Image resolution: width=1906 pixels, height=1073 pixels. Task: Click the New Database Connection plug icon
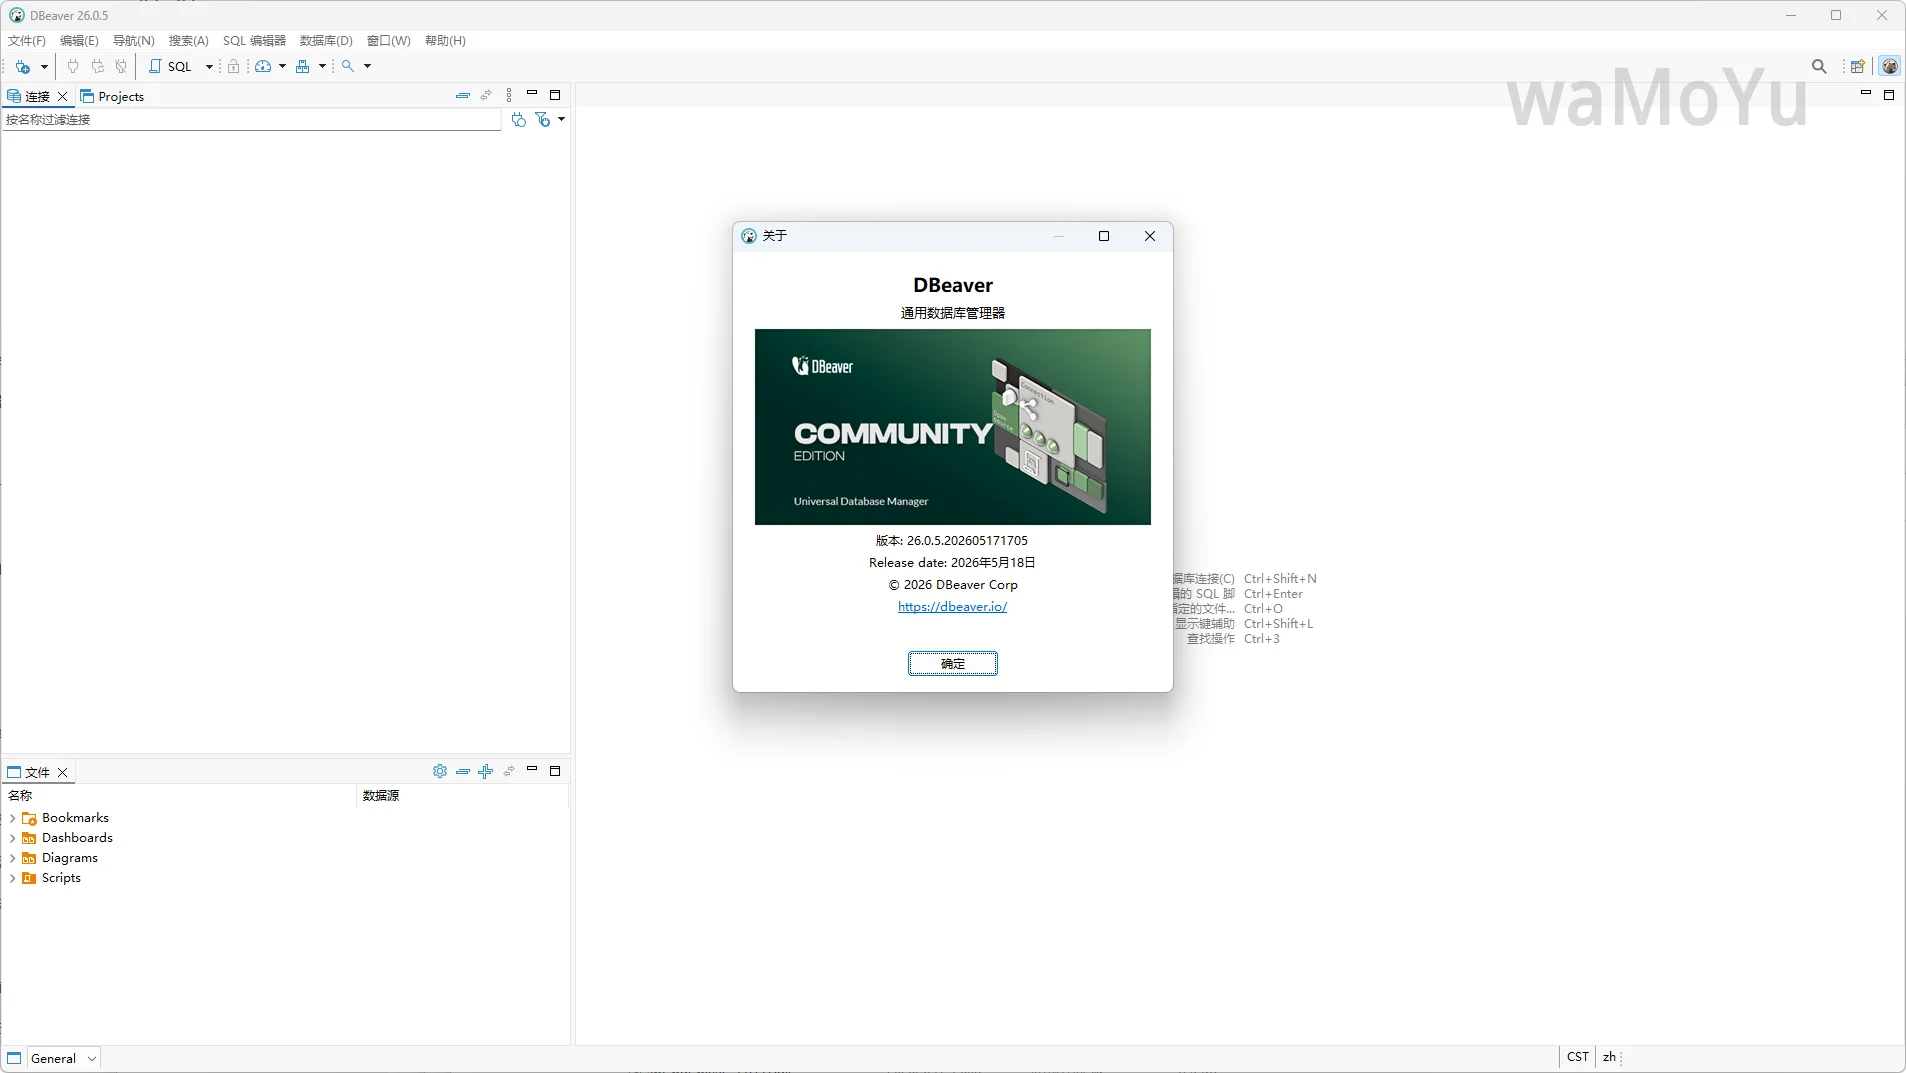23,66
